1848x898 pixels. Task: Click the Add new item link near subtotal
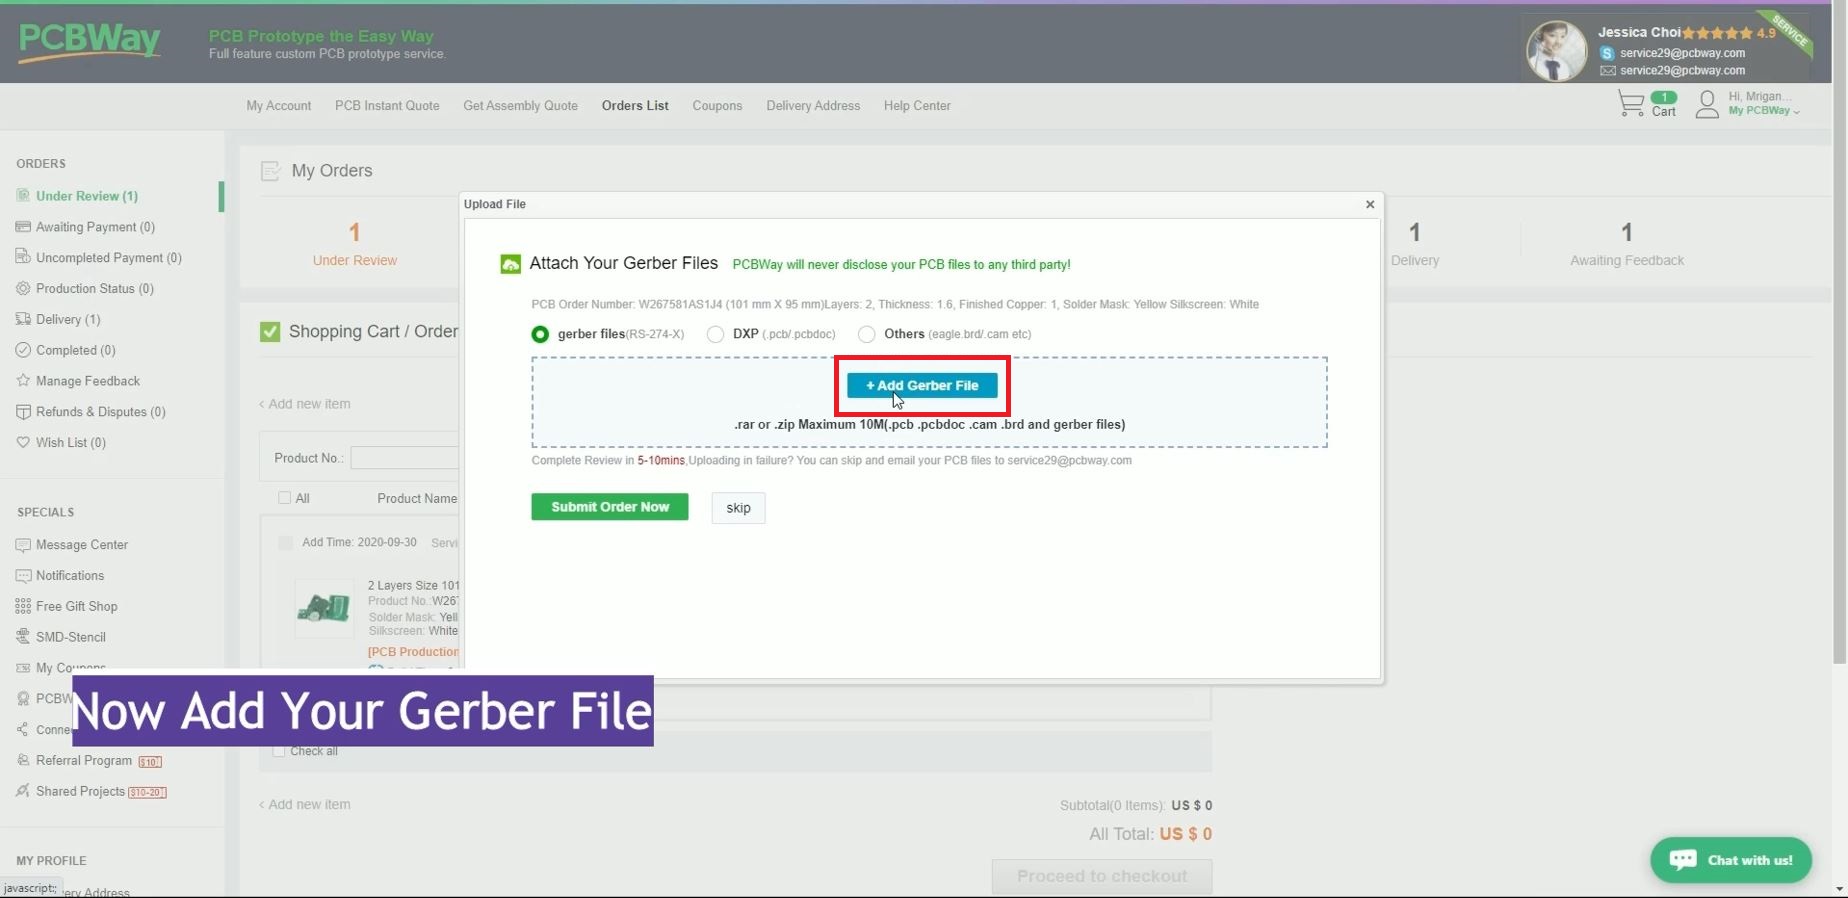[305, 804]
